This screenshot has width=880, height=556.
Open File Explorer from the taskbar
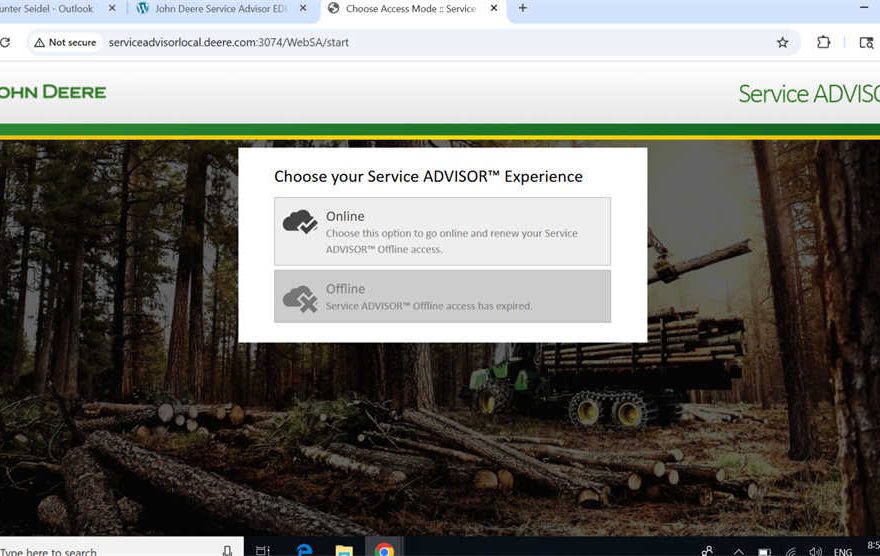(x=344, y=550)
